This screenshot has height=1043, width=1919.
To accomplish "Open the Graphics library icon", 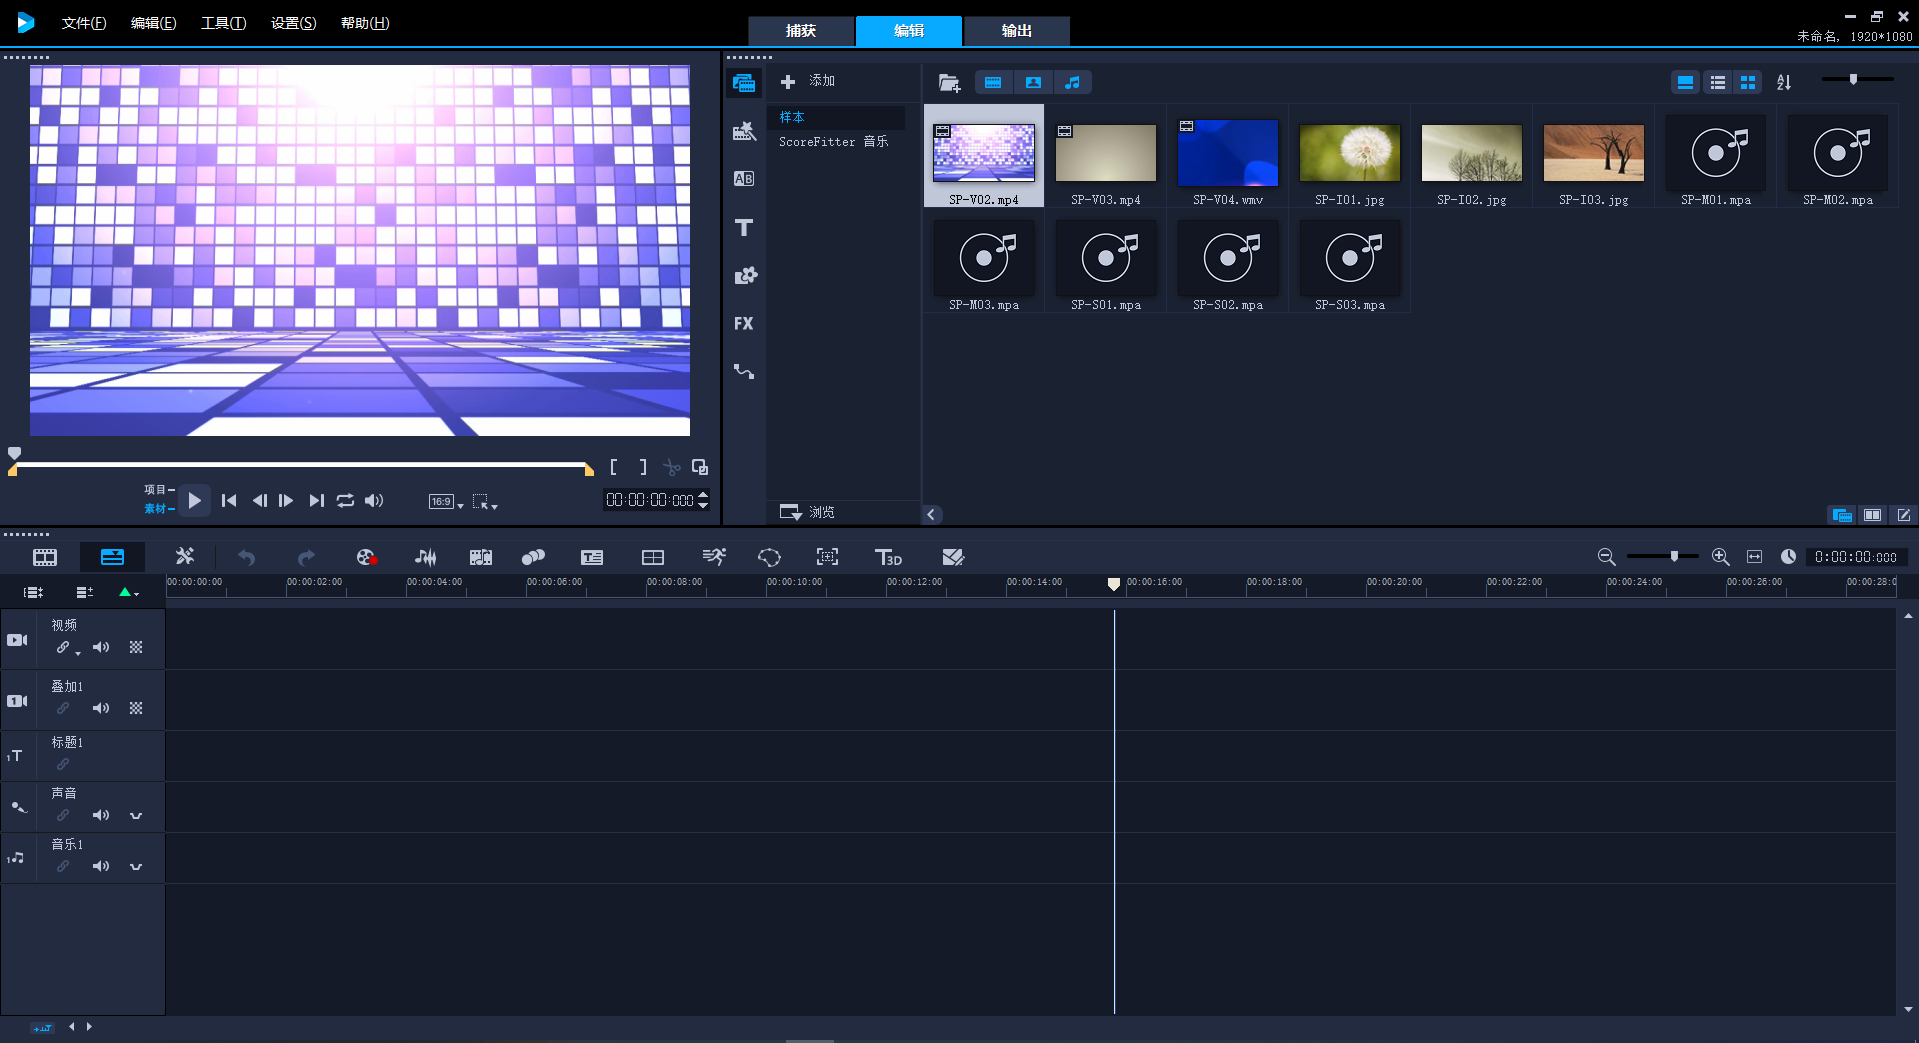I will point(745,276).
